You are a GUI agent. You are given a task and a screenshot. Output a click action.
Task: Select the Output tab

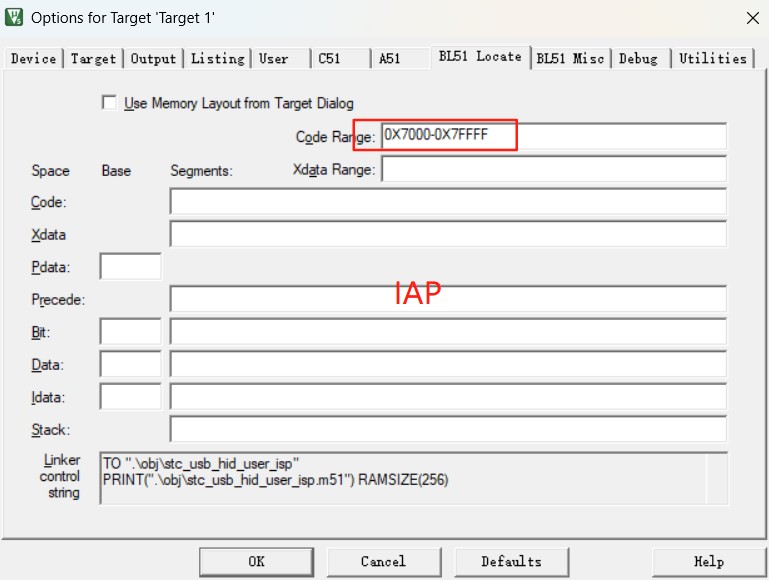pyautogui.click(x=153, y=58)
